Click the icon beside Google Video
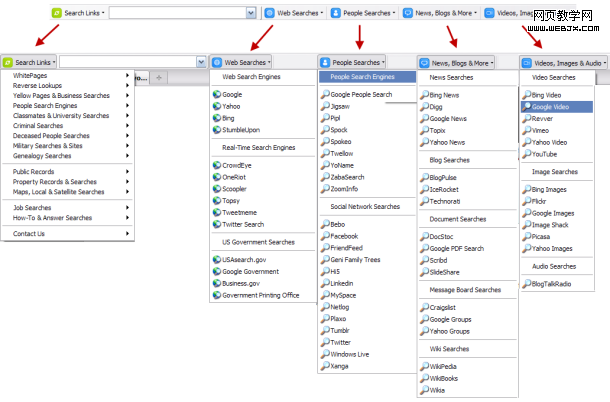This screenshot has width=610, height=402. [x=526, y=106]
